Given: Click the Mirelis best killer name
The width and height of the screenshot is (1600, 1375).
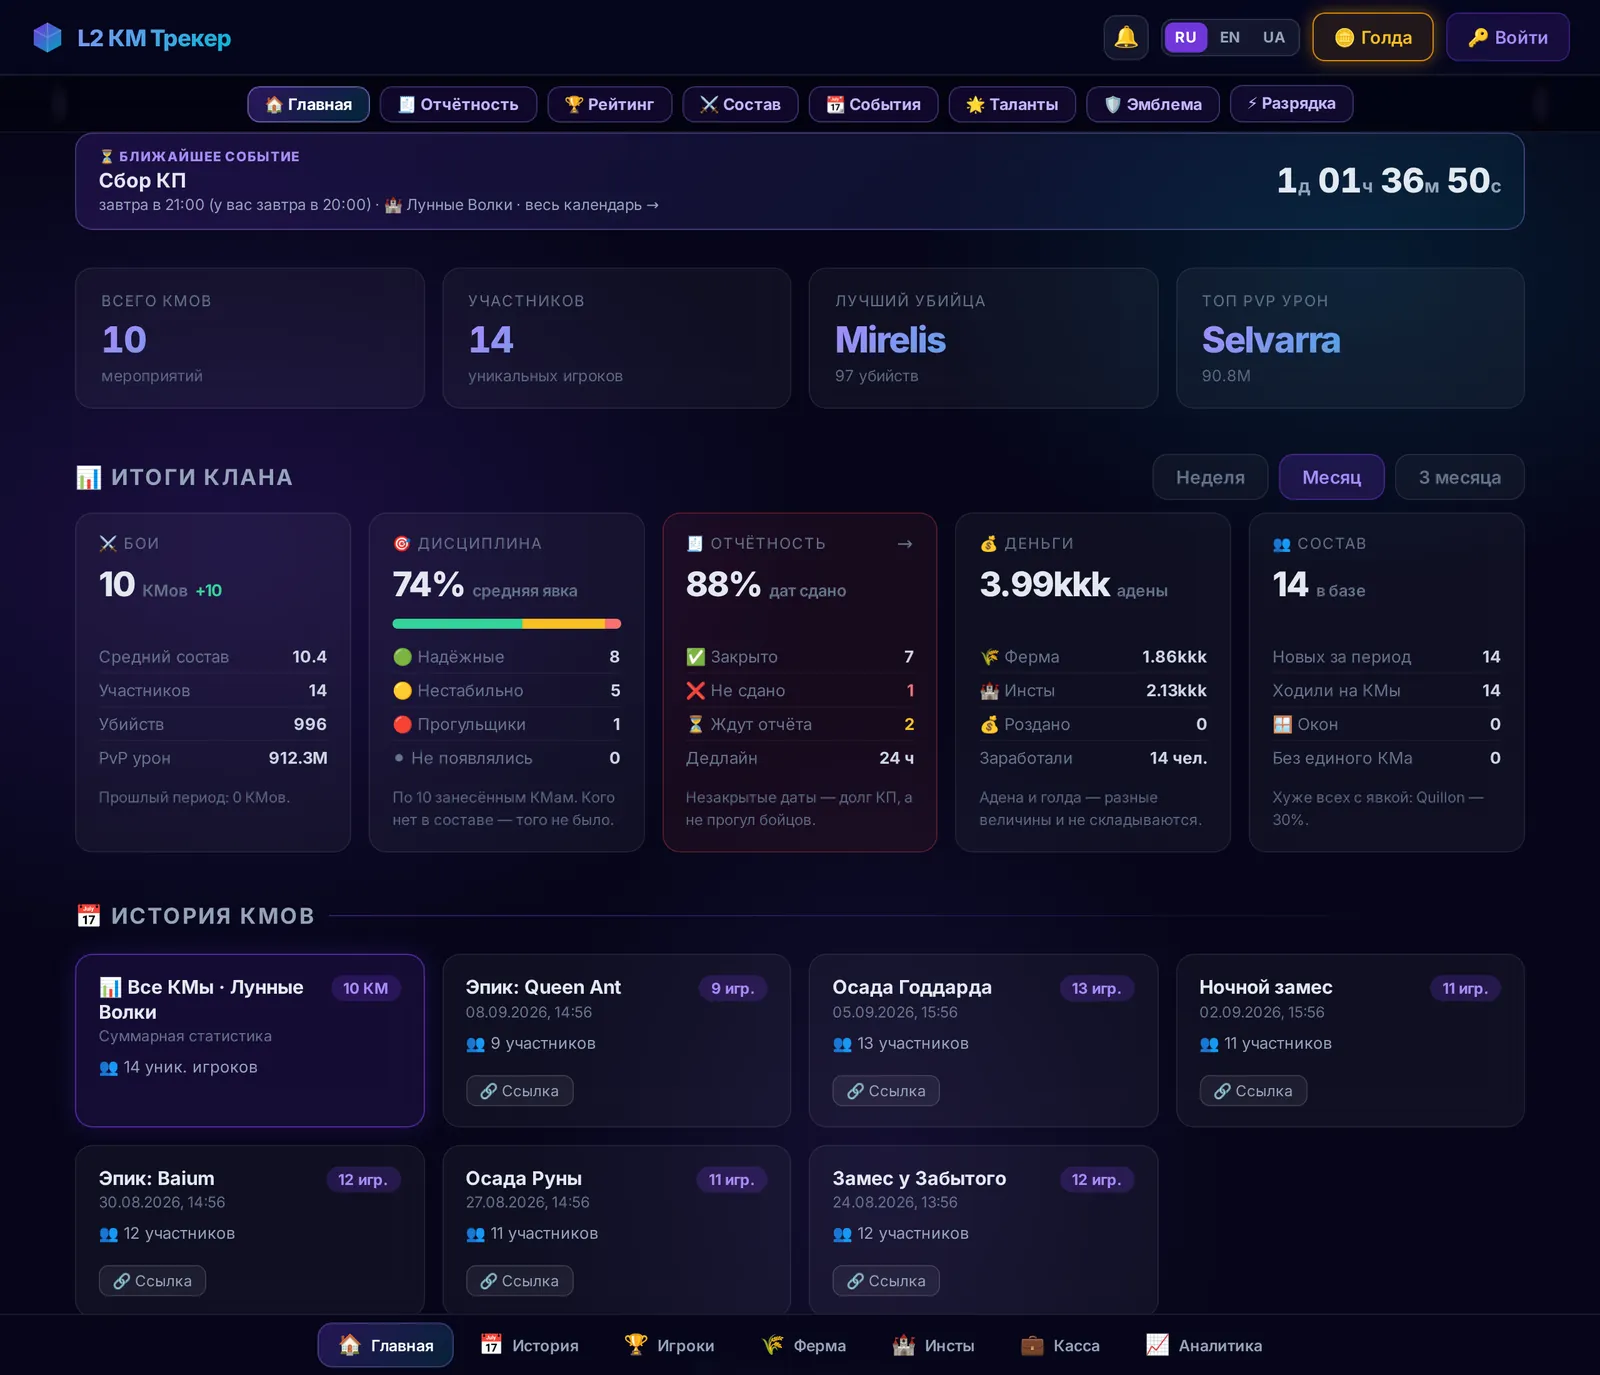Looking at the screenshot, I should [890, 340].
